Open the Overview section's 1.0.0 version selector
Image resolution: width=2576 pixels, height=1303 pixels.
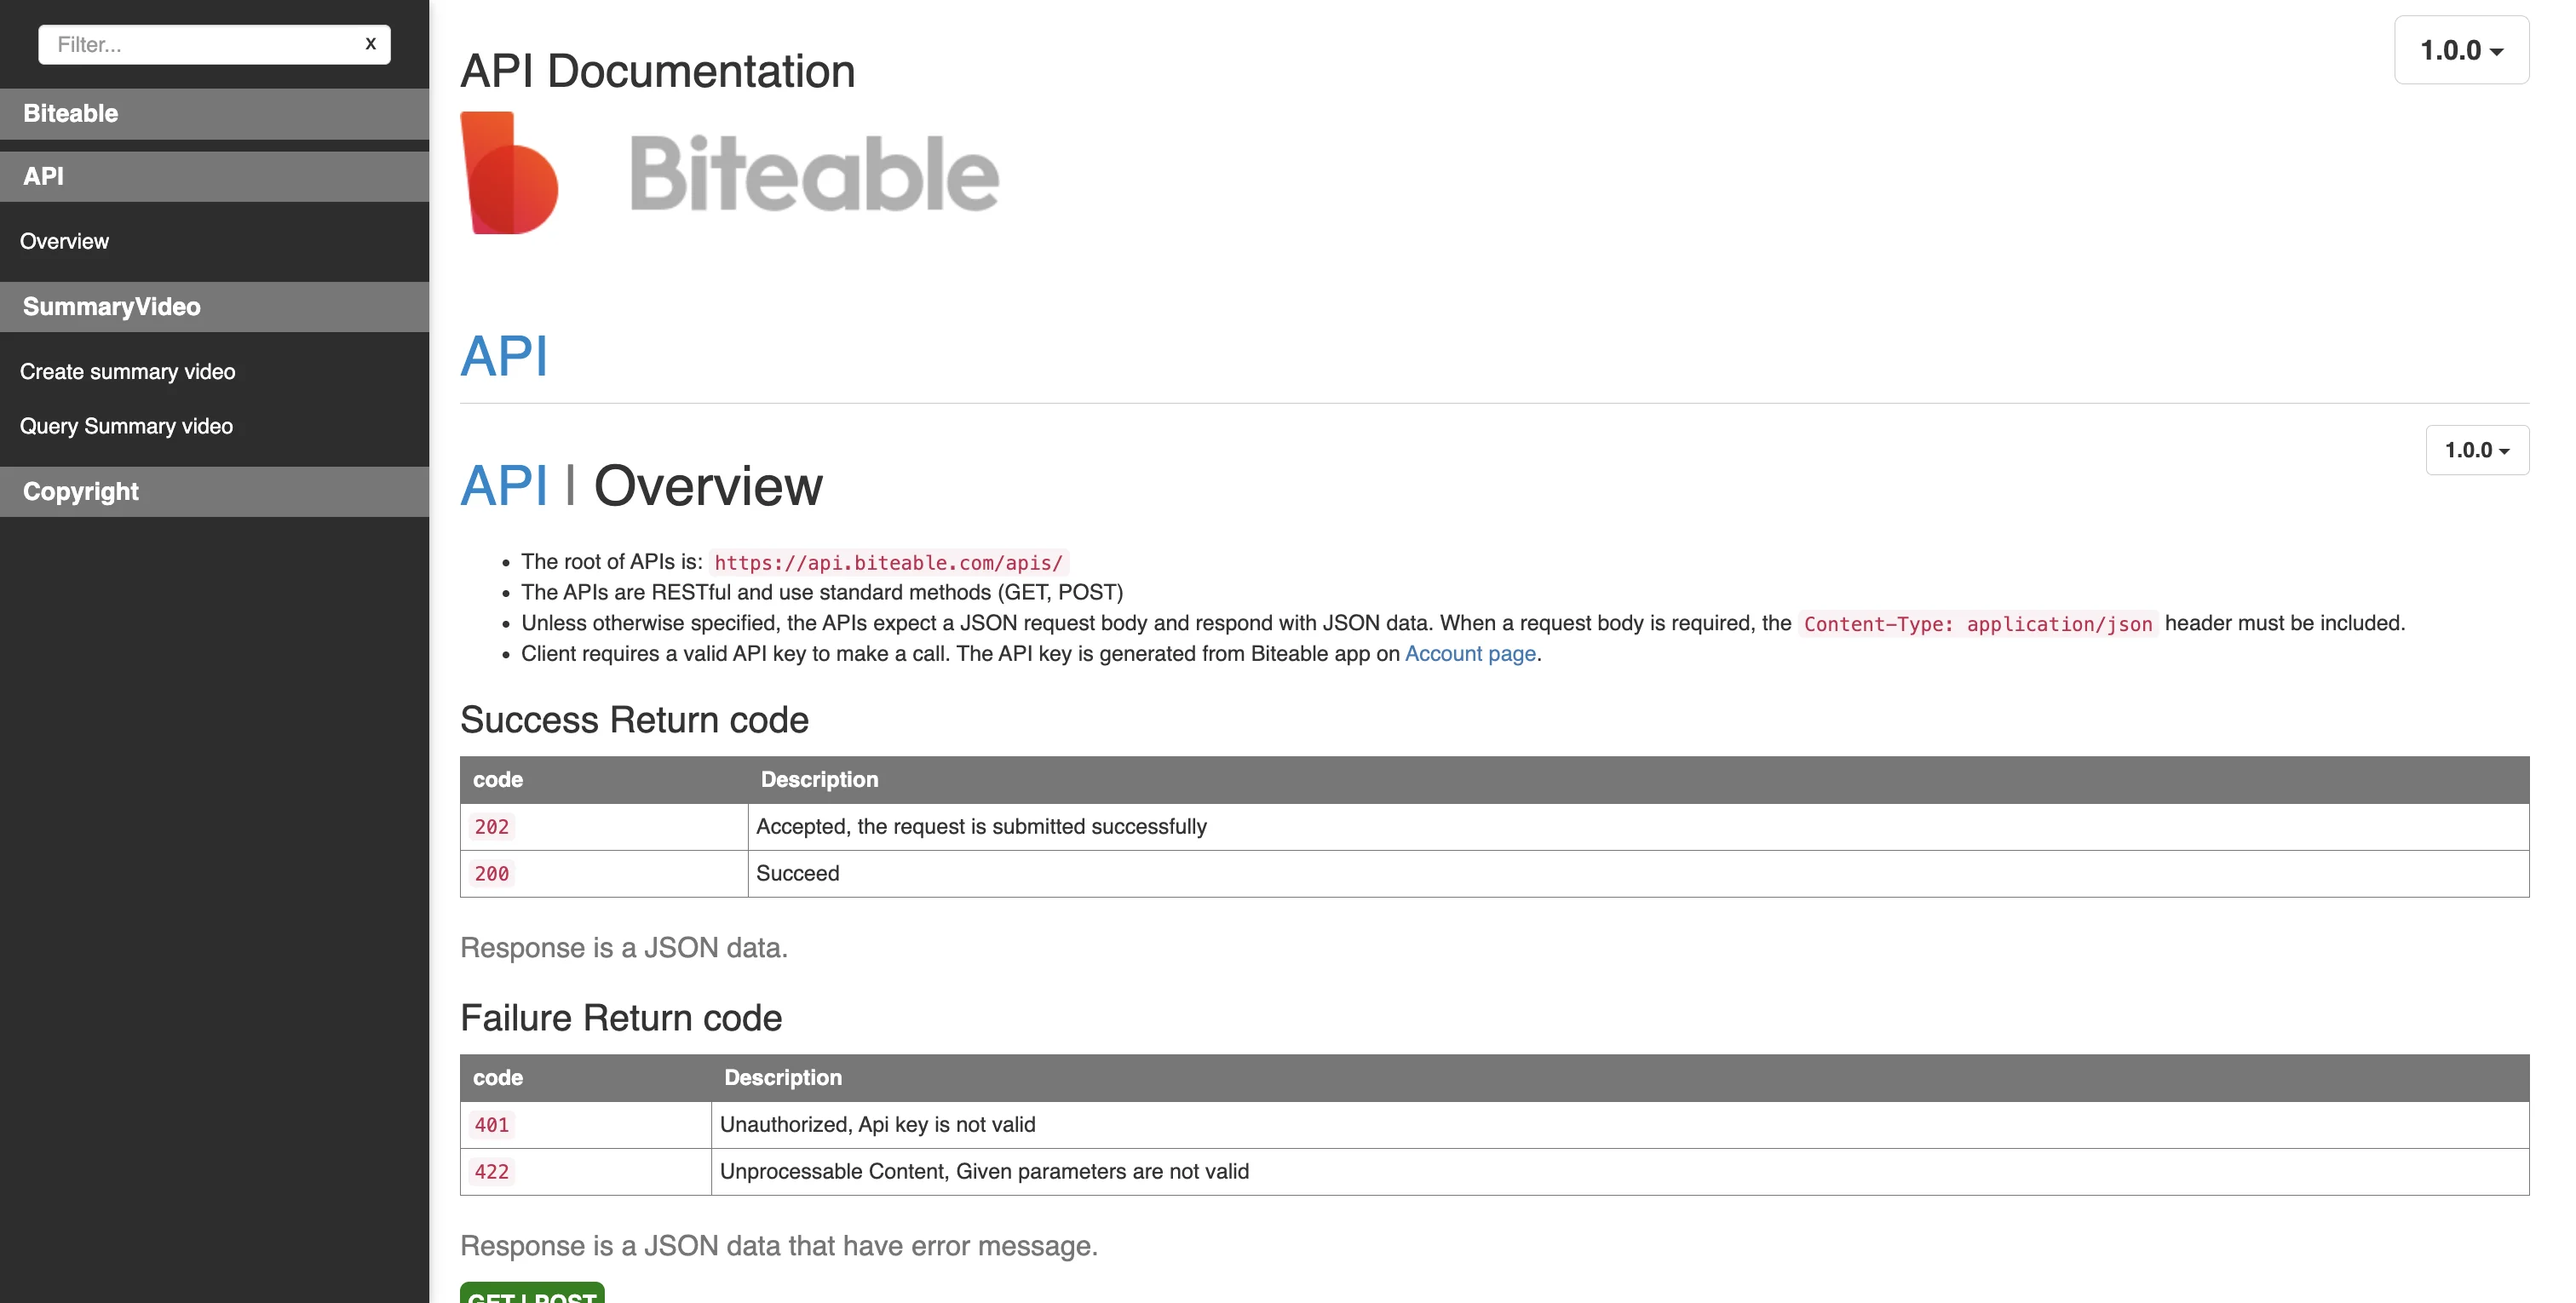pyautogui.click(x=2477, y=450)
